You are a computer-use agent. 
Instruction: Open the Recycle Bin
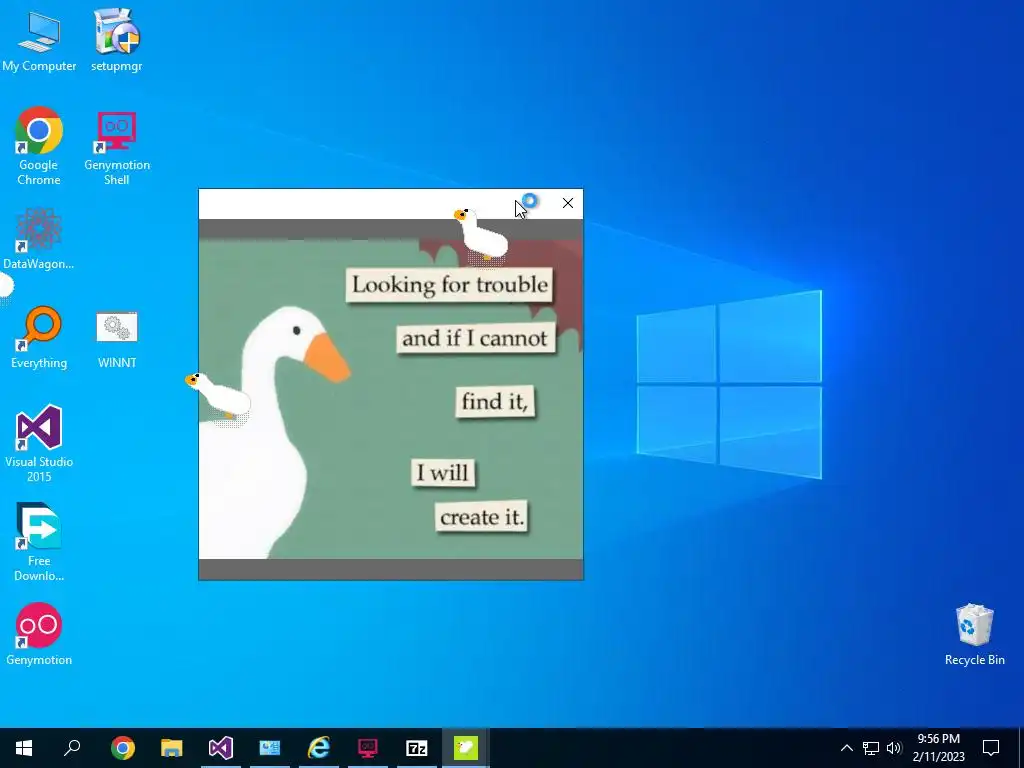[x=974, y=634]
